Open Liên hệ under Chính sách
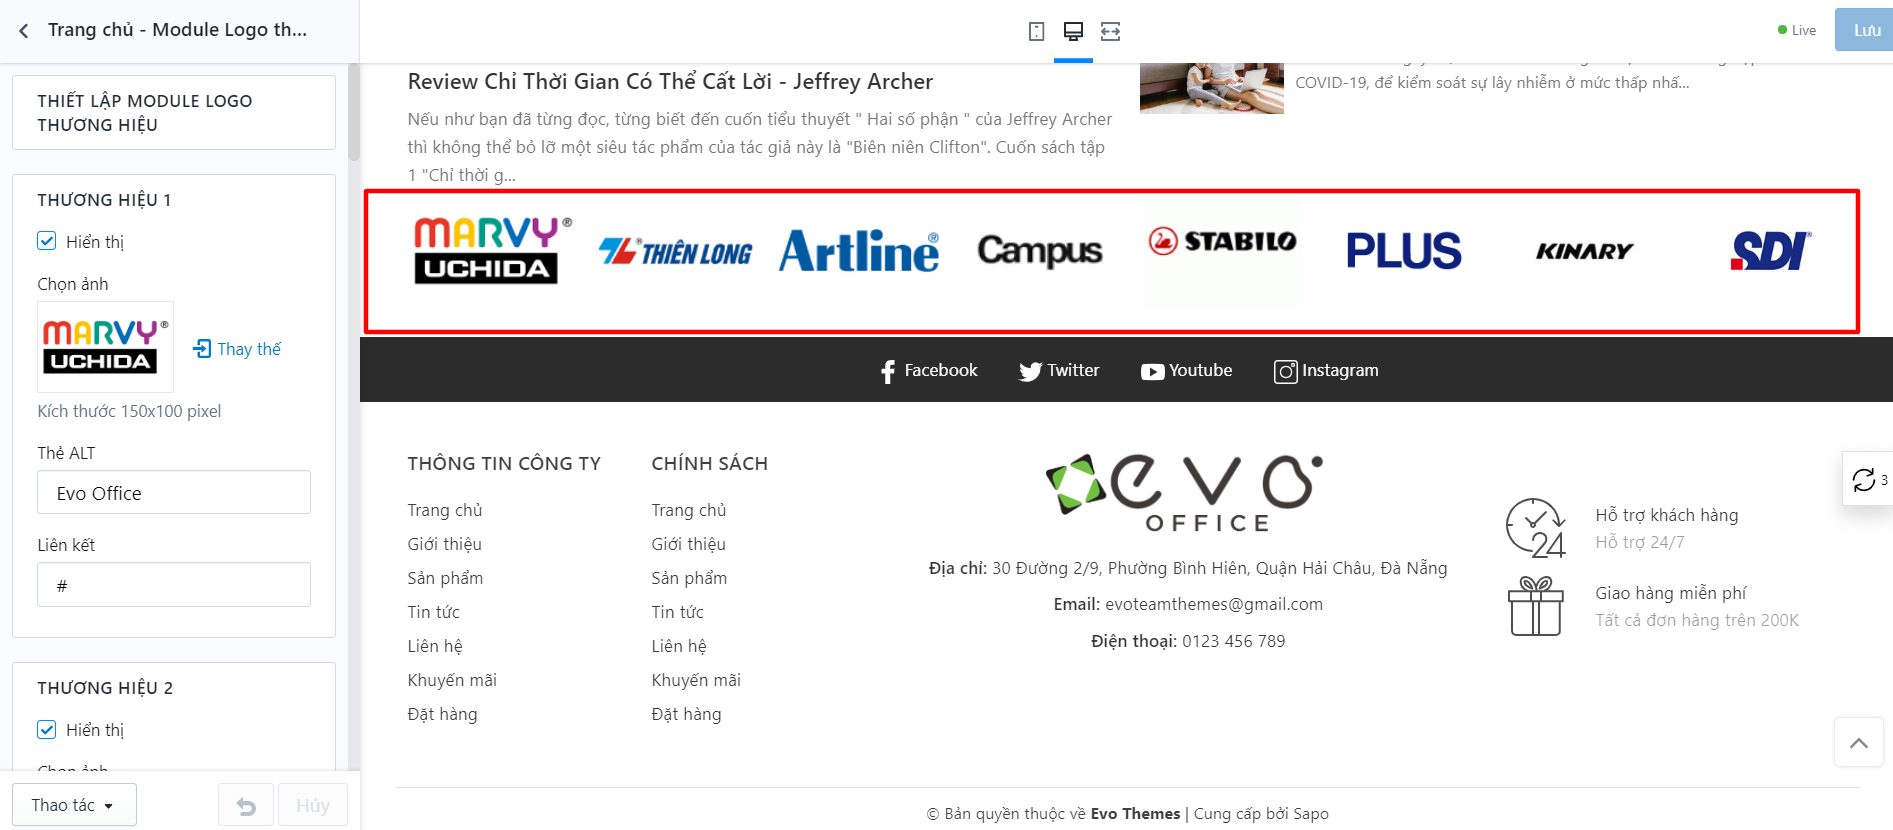 click(x=679, y=646)
